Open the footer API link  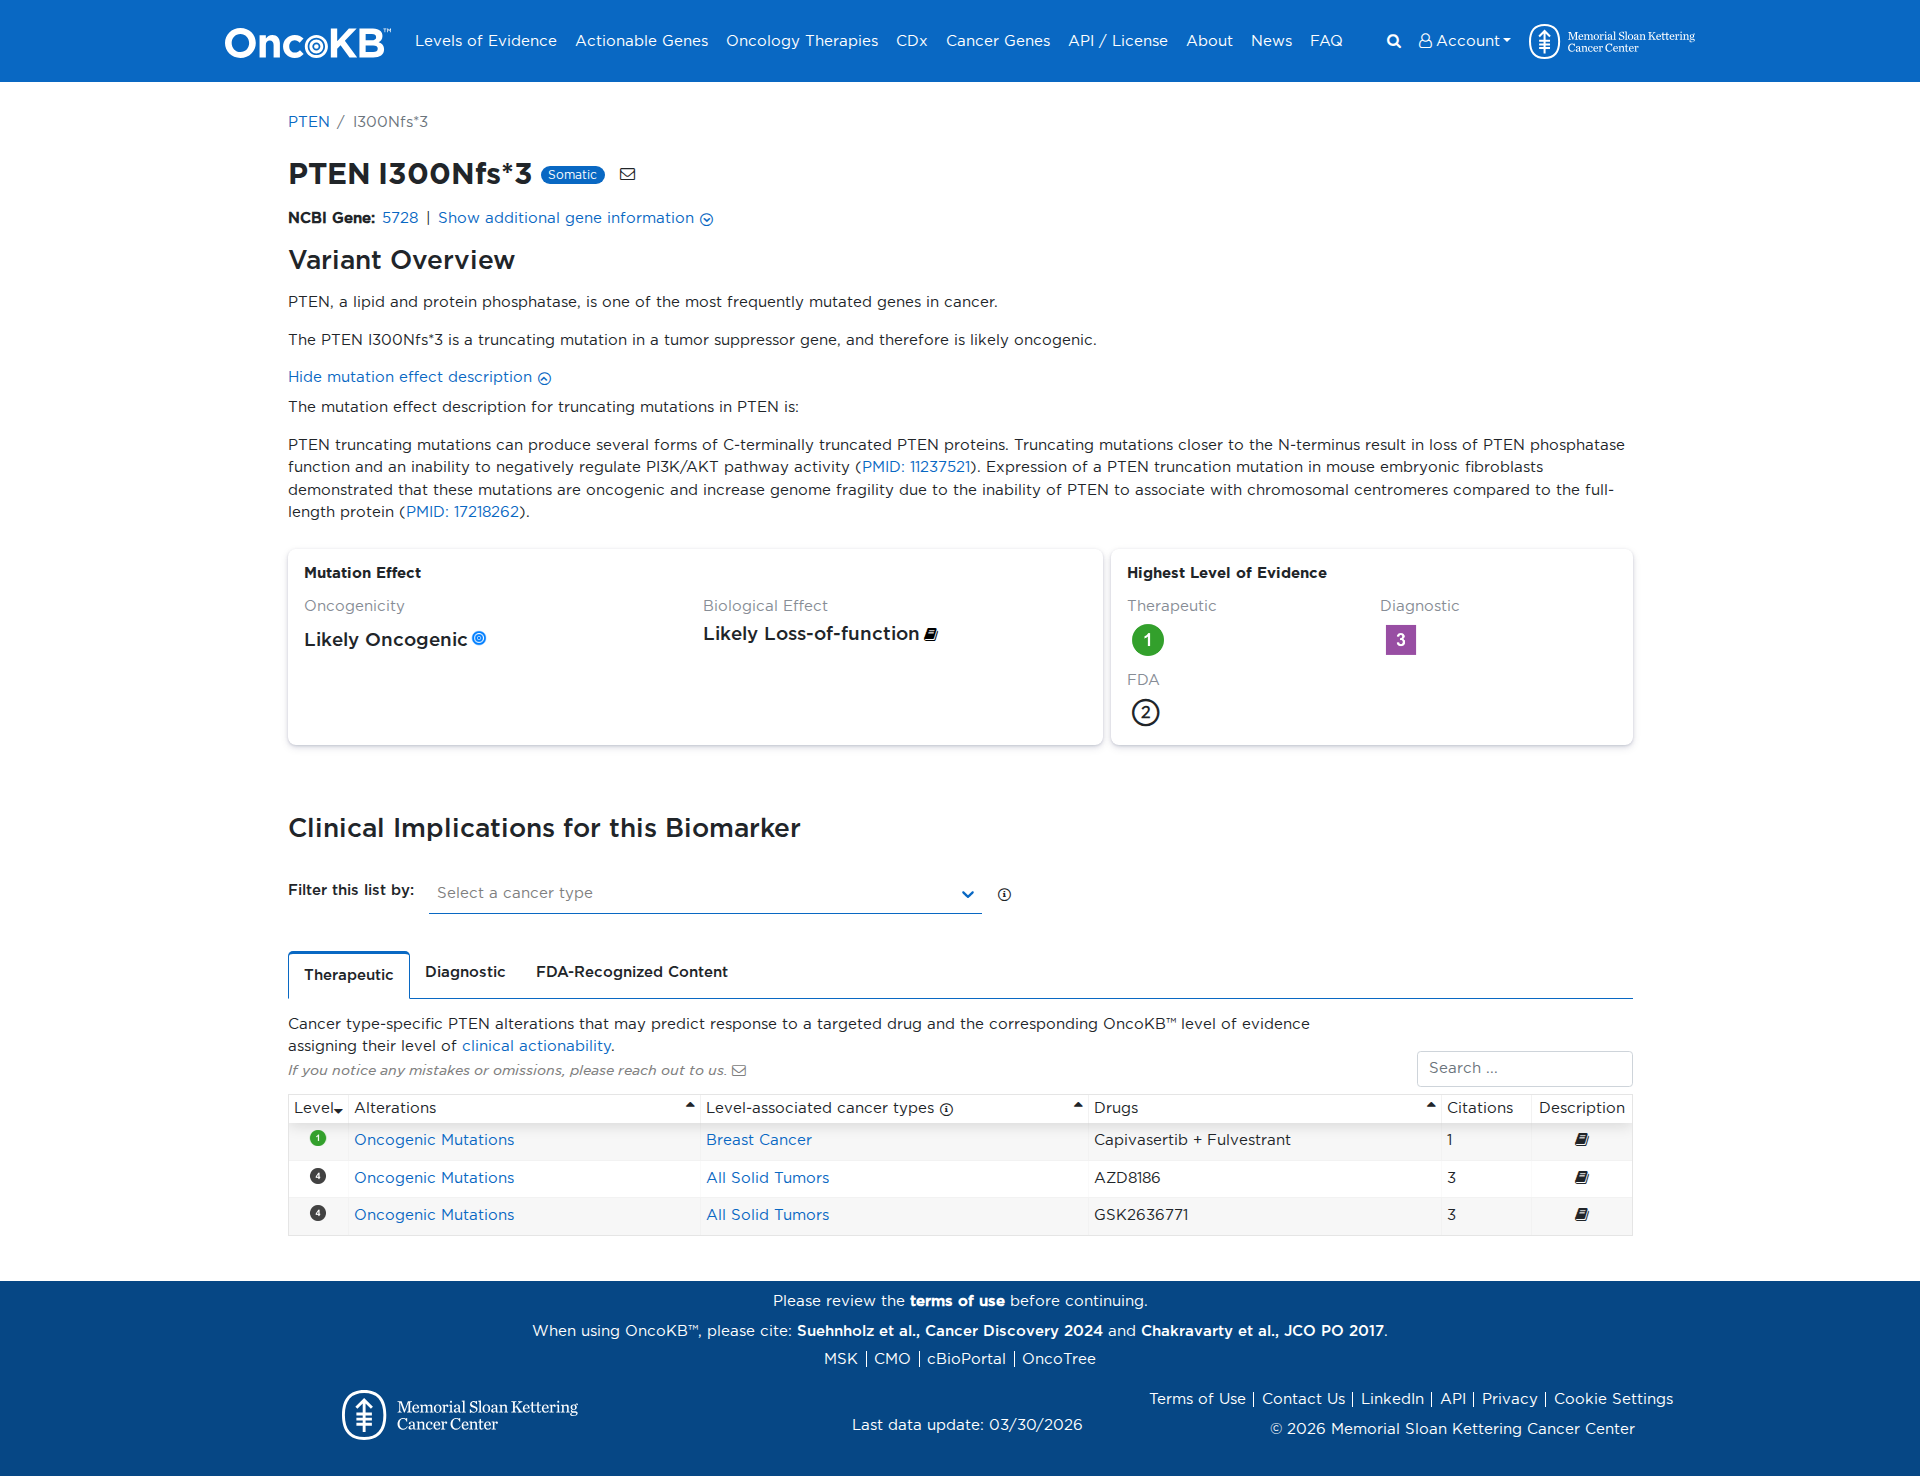1453,1399
